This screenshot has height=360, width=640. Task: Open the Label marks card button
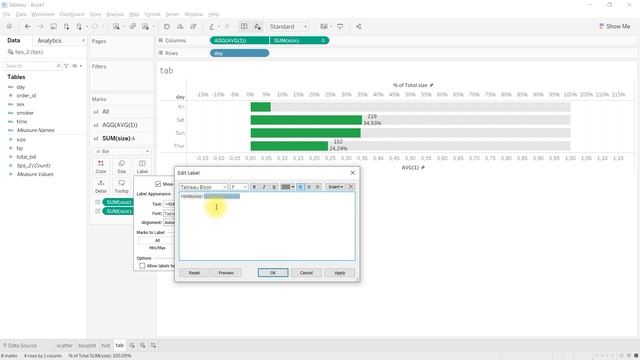click(142, 167)
